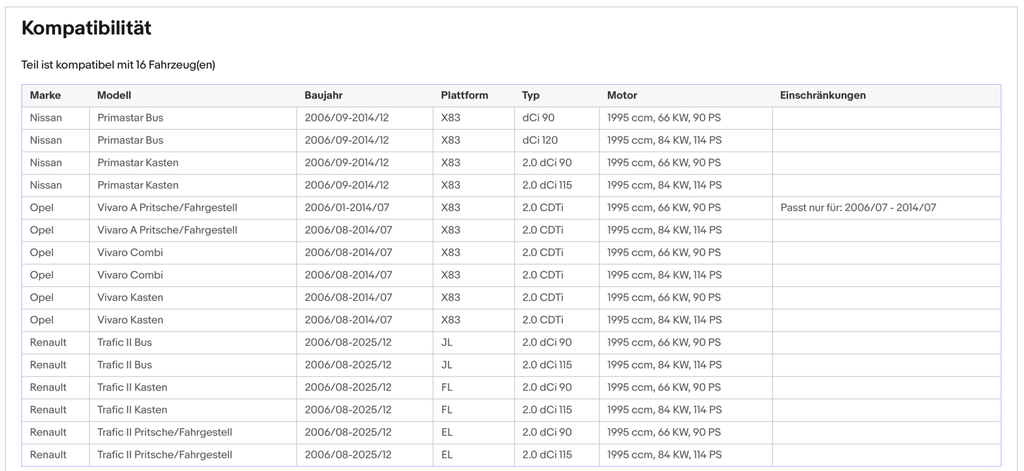This screenshot has height=471, width=1024.
Task: Click 'Renault' in the Trafic II Bus dCi 90 row
Action: coord(48,342)
